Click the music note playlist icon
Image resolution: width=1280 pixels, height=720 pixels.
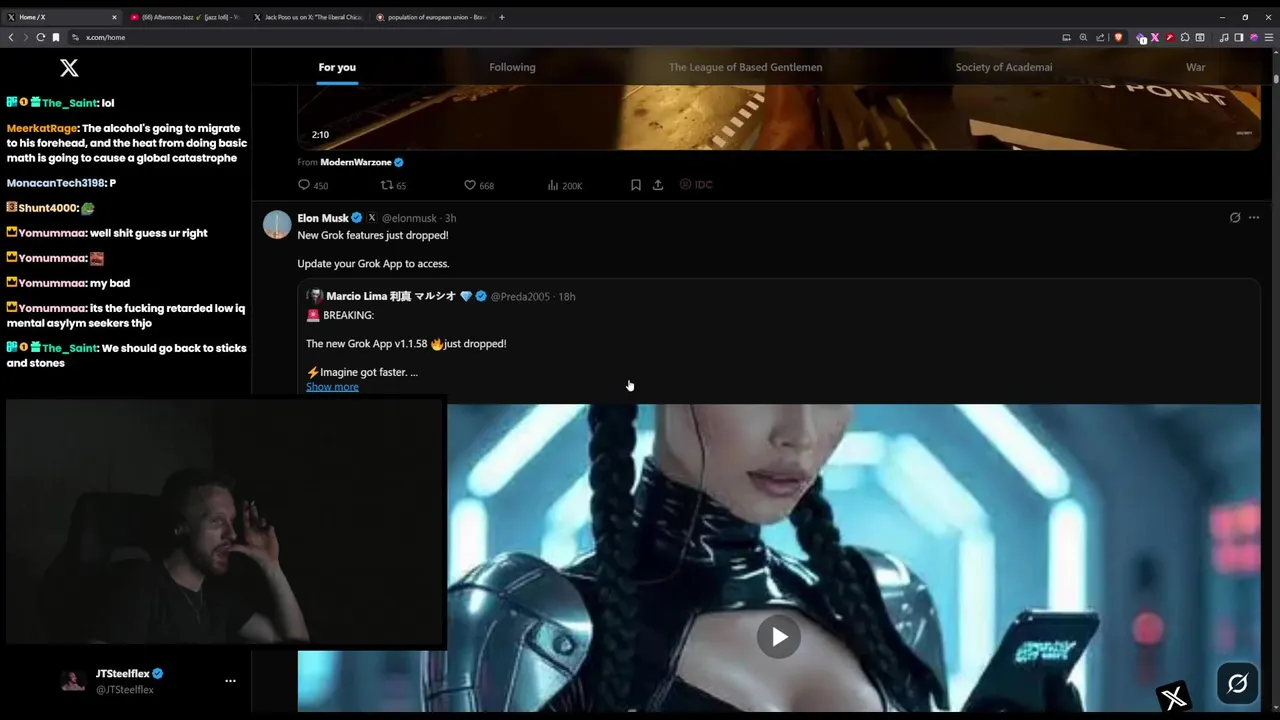(x=1224, y=37)
